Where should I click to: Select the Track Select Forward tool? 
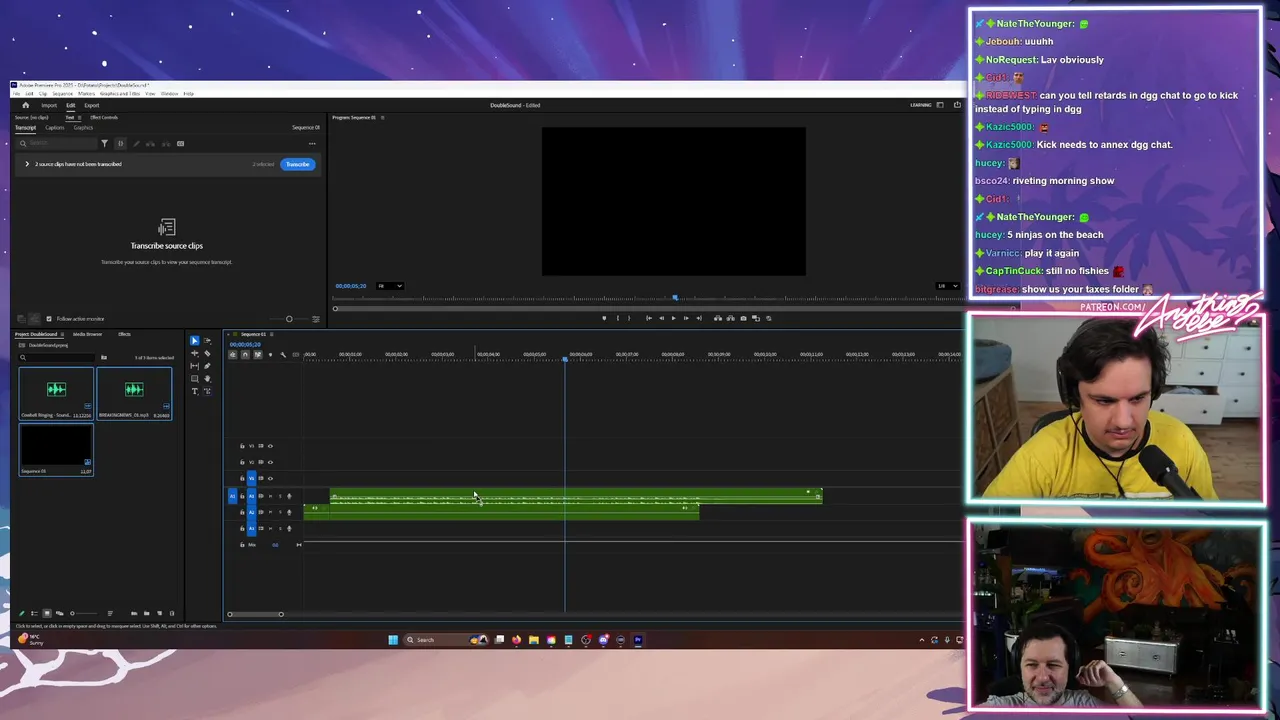pos(207,341)
